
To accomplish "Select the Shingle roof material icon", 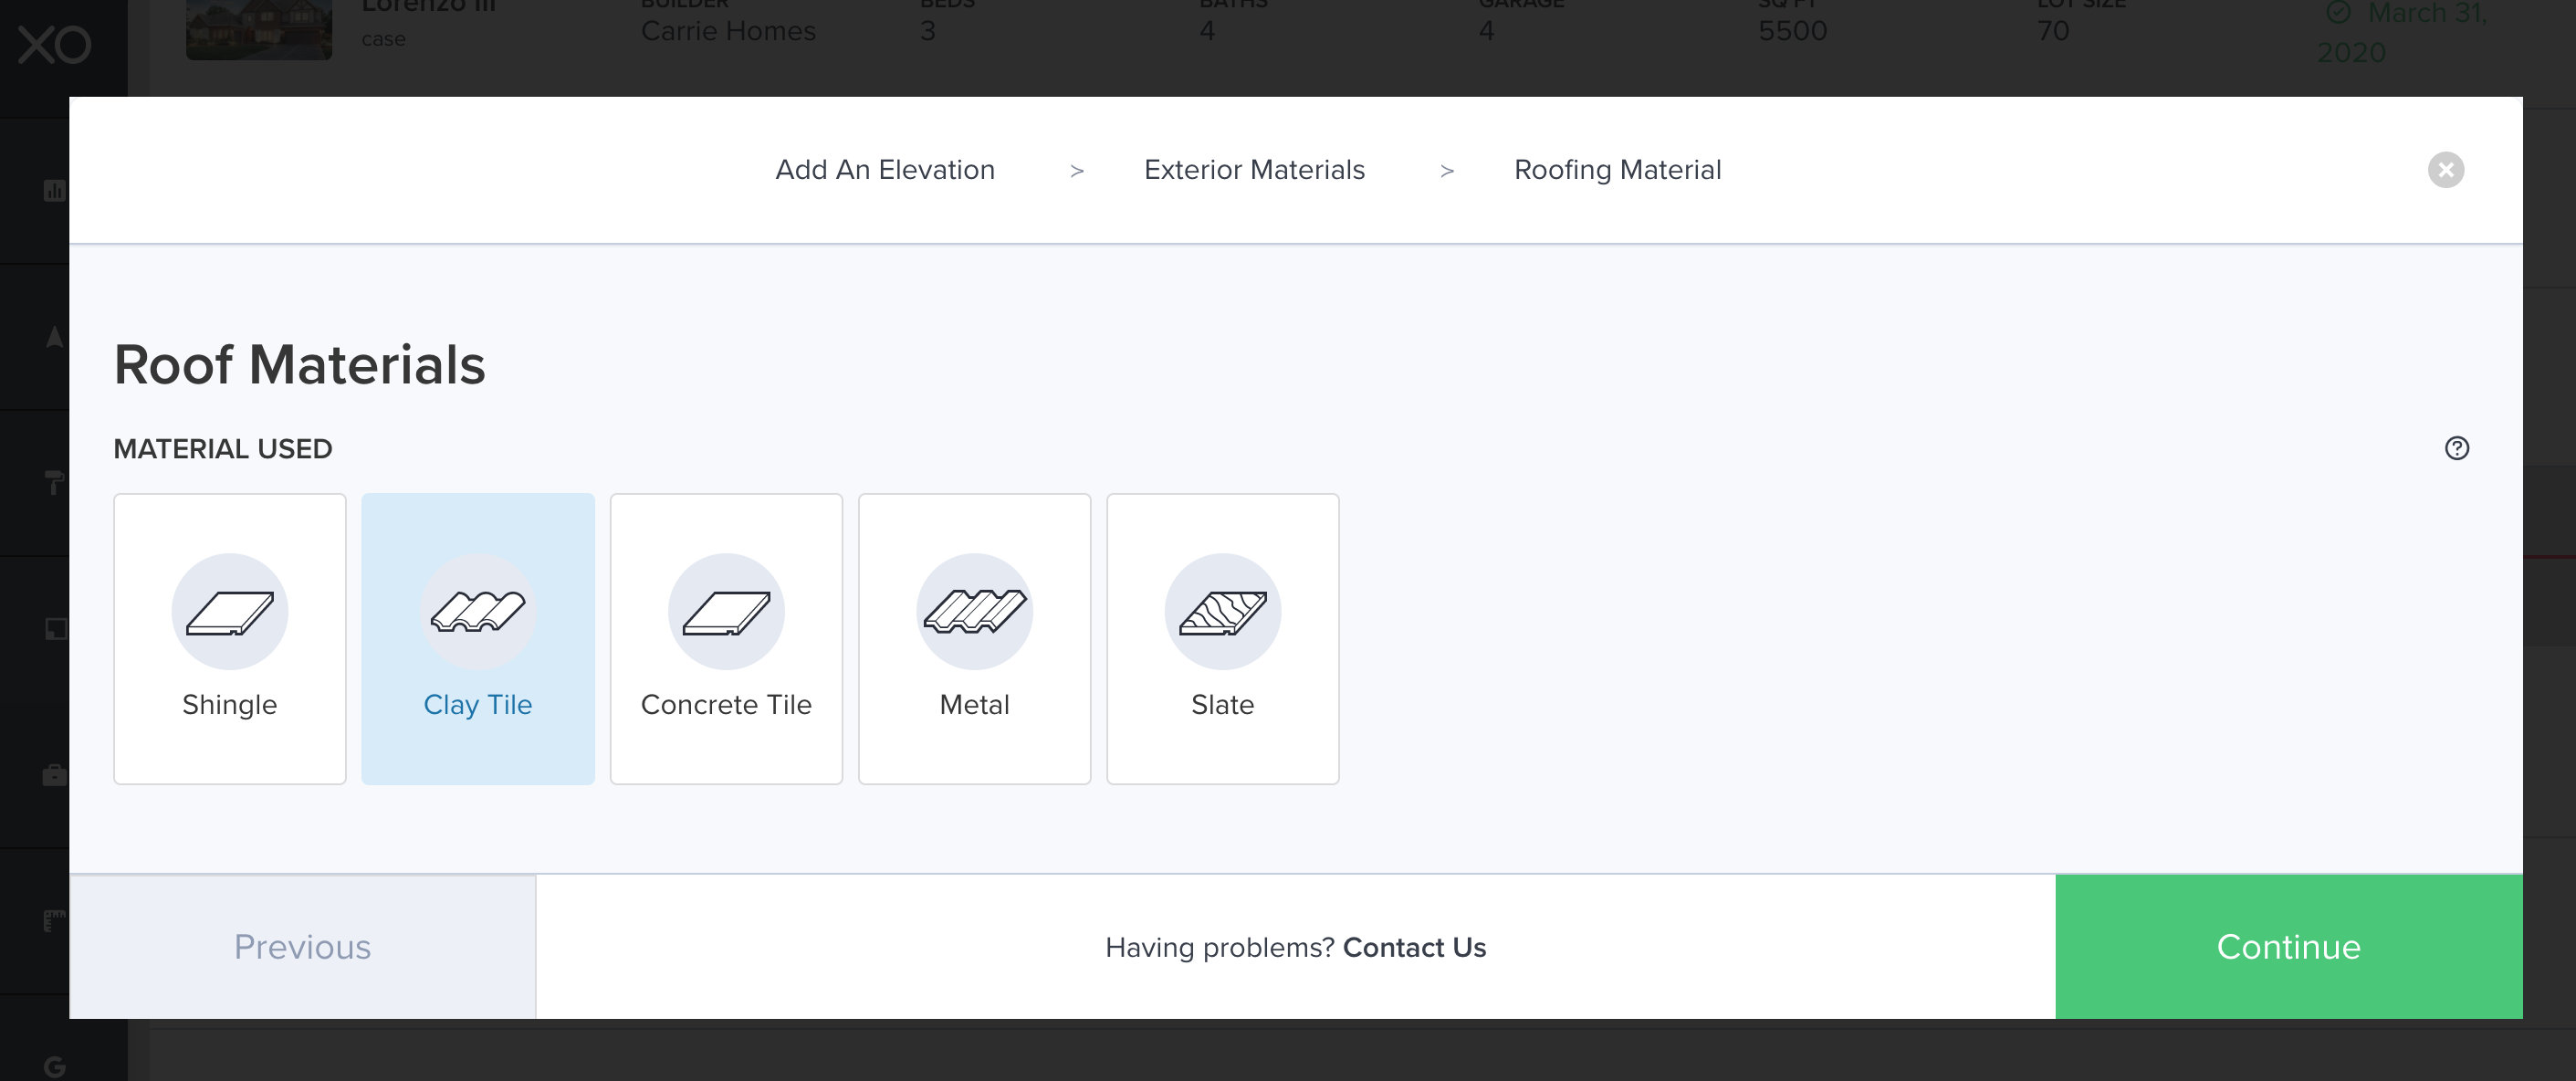I will coord(229,611).
